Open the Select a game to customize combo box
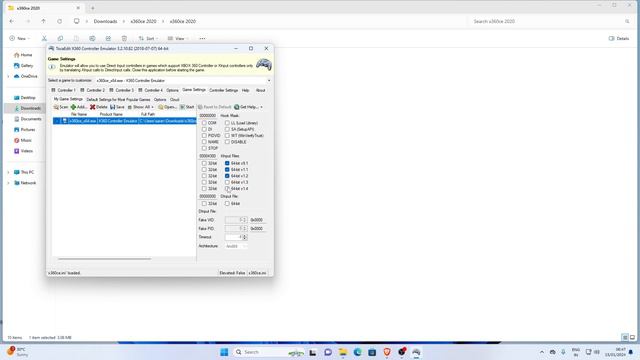 click(183, 80)
